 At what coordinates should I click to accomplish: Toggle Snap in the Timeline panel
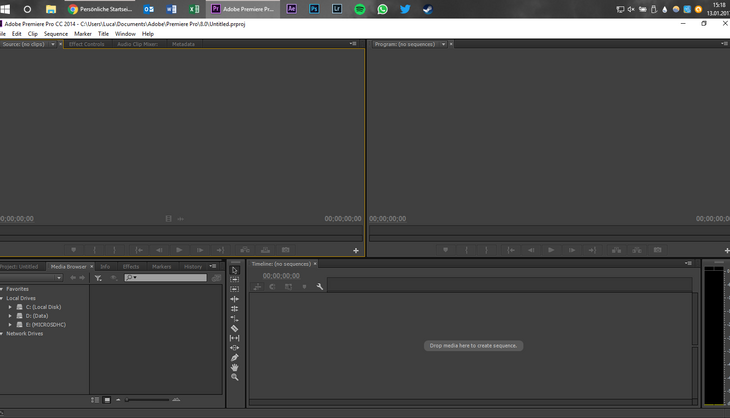coord(272,287)
